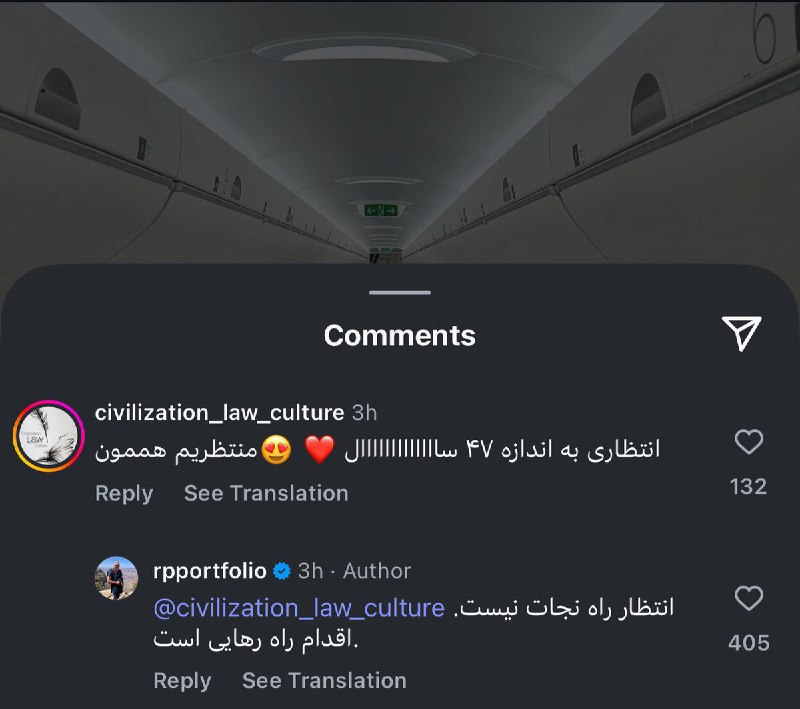Tap the @civilization_law_culture mention
Image resolution: width=800 pixels, height=709 pixels.
[x=299, y=608]
